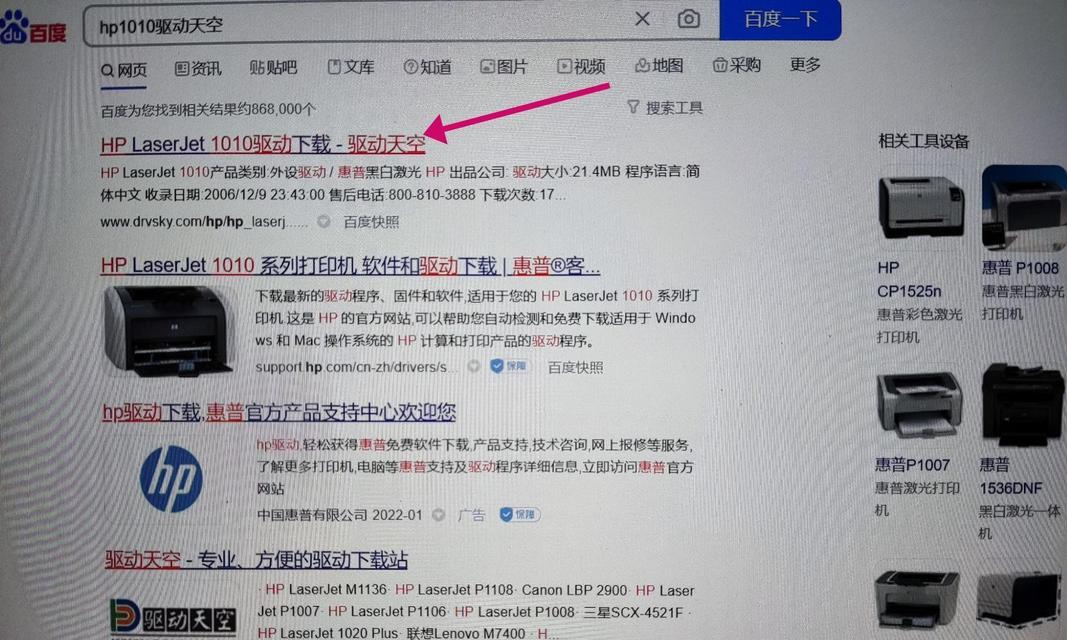
Task: Click the 百度一下 search button
Action: [780, 19]
